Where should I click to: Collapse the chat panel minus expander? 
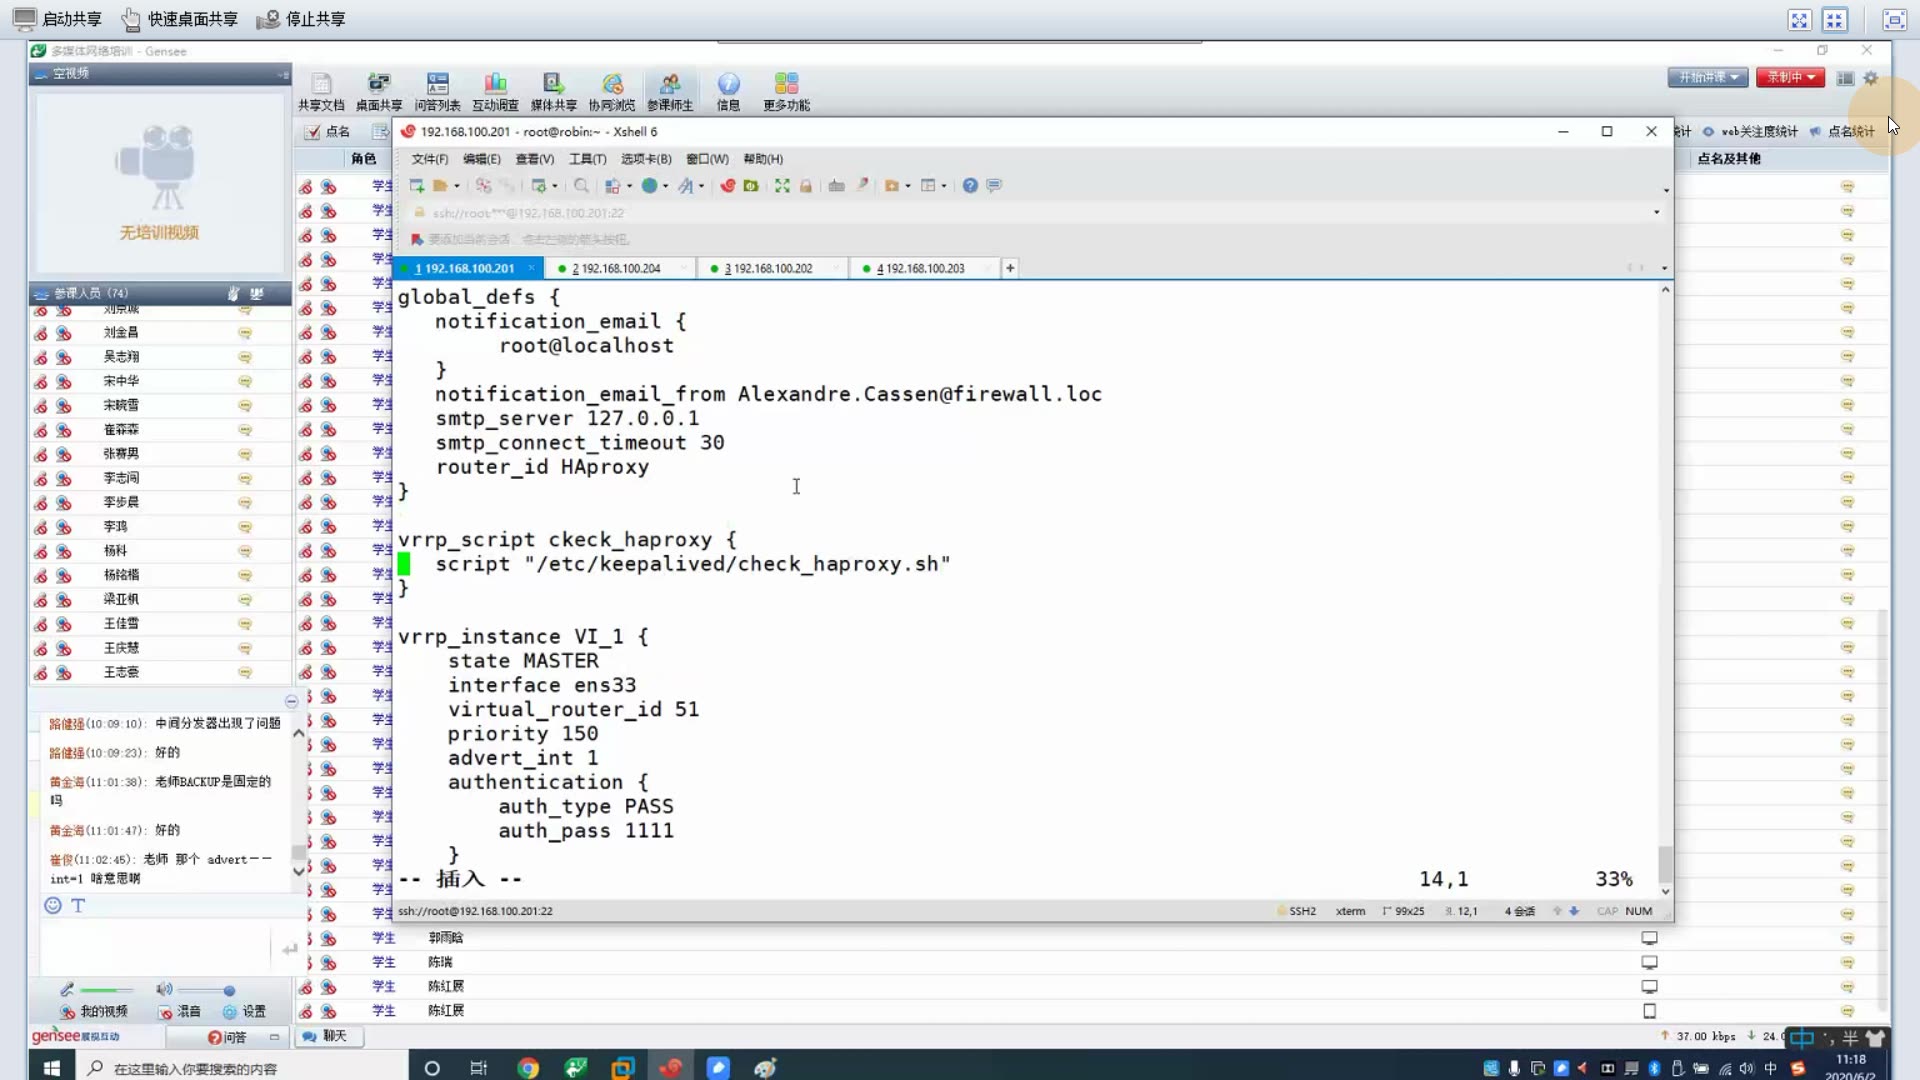[x=291, y=702]
